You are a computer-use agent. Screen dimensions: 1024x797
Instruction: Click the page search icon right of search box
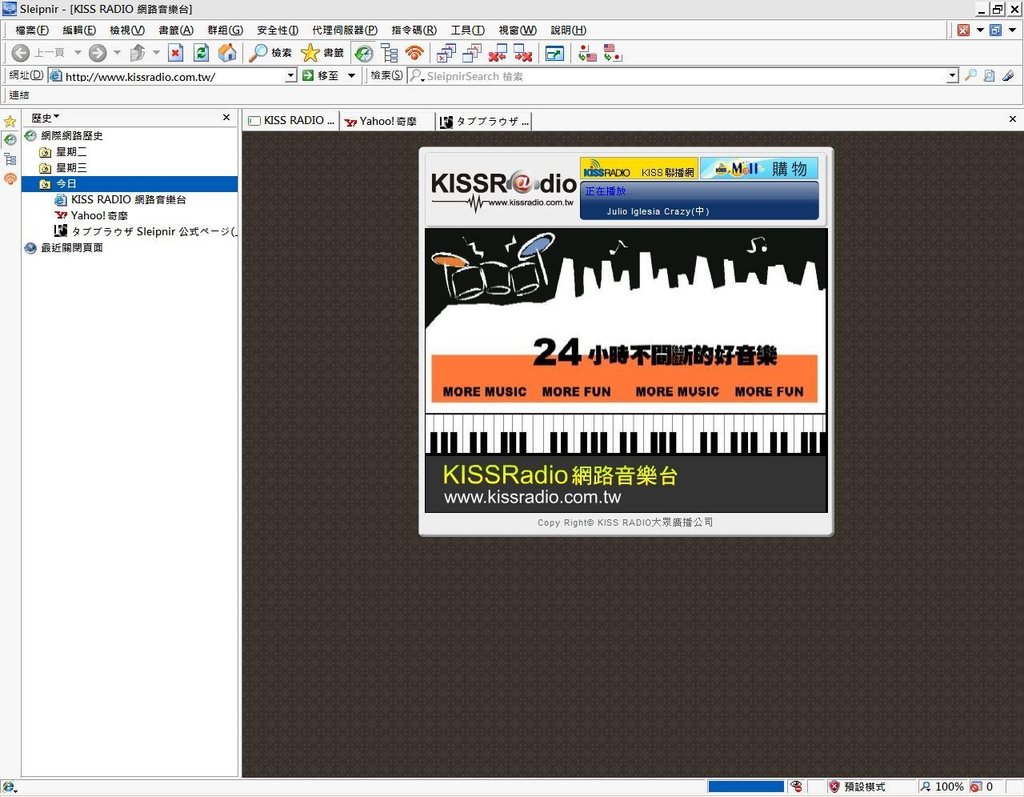click(x=989, y=76)
